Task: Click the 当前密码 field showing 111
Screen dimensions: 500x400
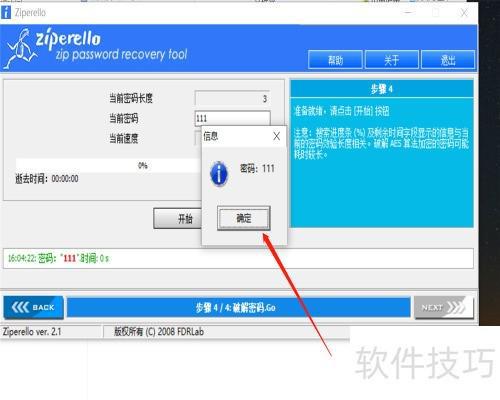Action: (232, 118)
